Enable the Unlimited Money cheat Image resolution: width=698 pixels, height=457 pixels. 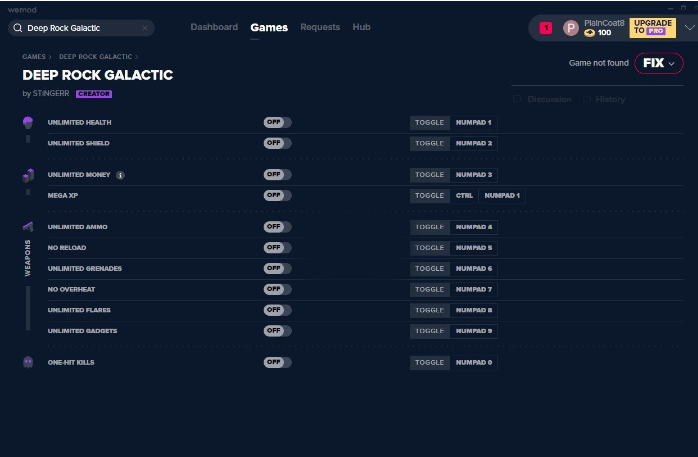tap(277, 174)
